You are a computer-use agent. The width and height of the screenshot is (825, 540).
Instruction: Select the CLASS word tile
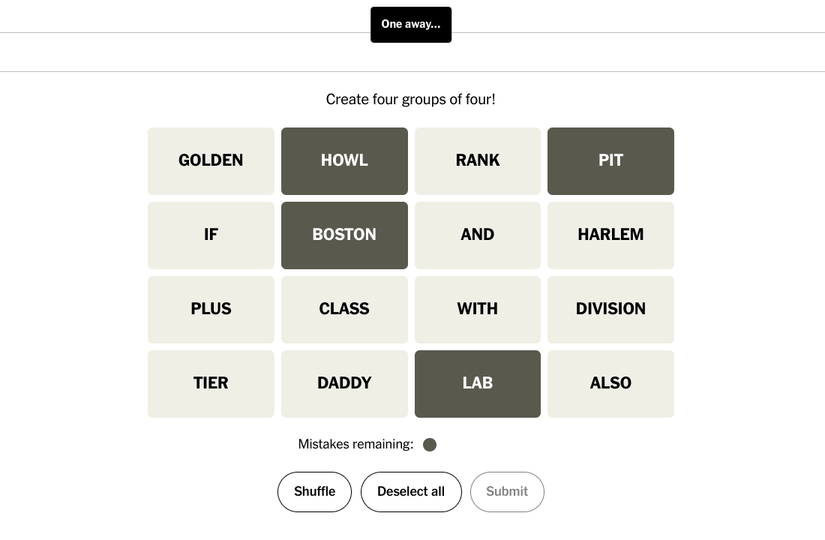coord(344,309)
